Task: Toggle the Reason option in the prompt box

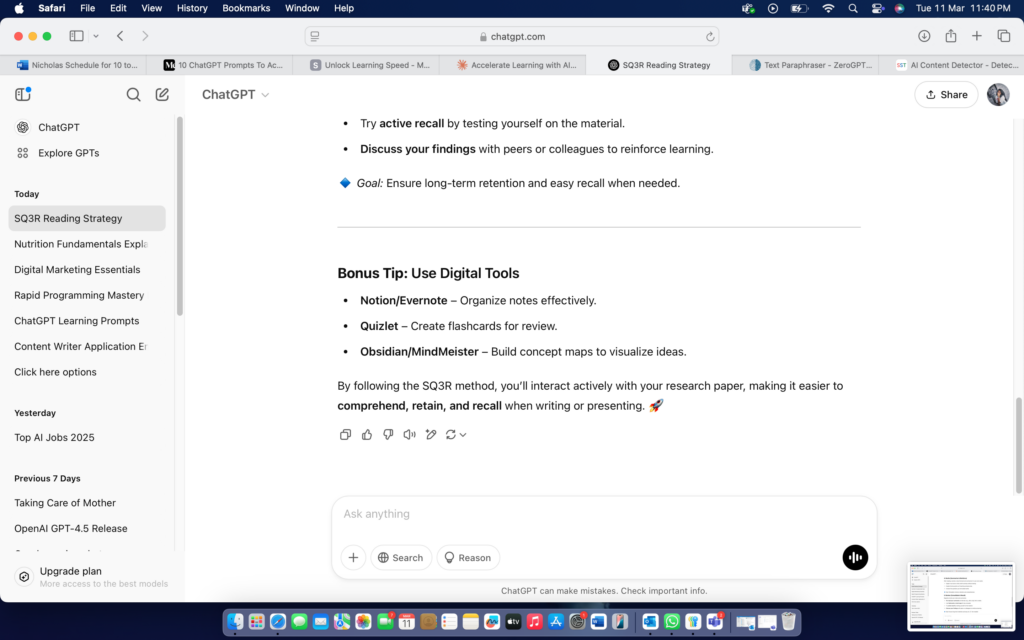Action: [x=468, y=558]
